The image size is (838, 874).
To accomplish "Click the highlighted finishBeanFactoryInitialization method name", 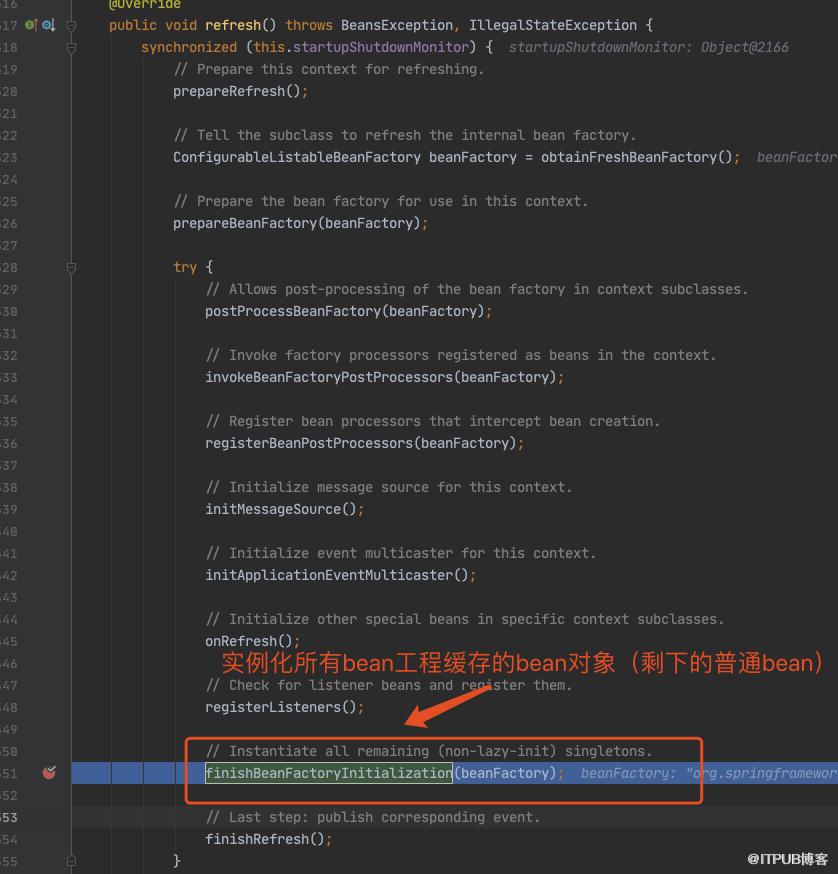I will tap(329, 773).
